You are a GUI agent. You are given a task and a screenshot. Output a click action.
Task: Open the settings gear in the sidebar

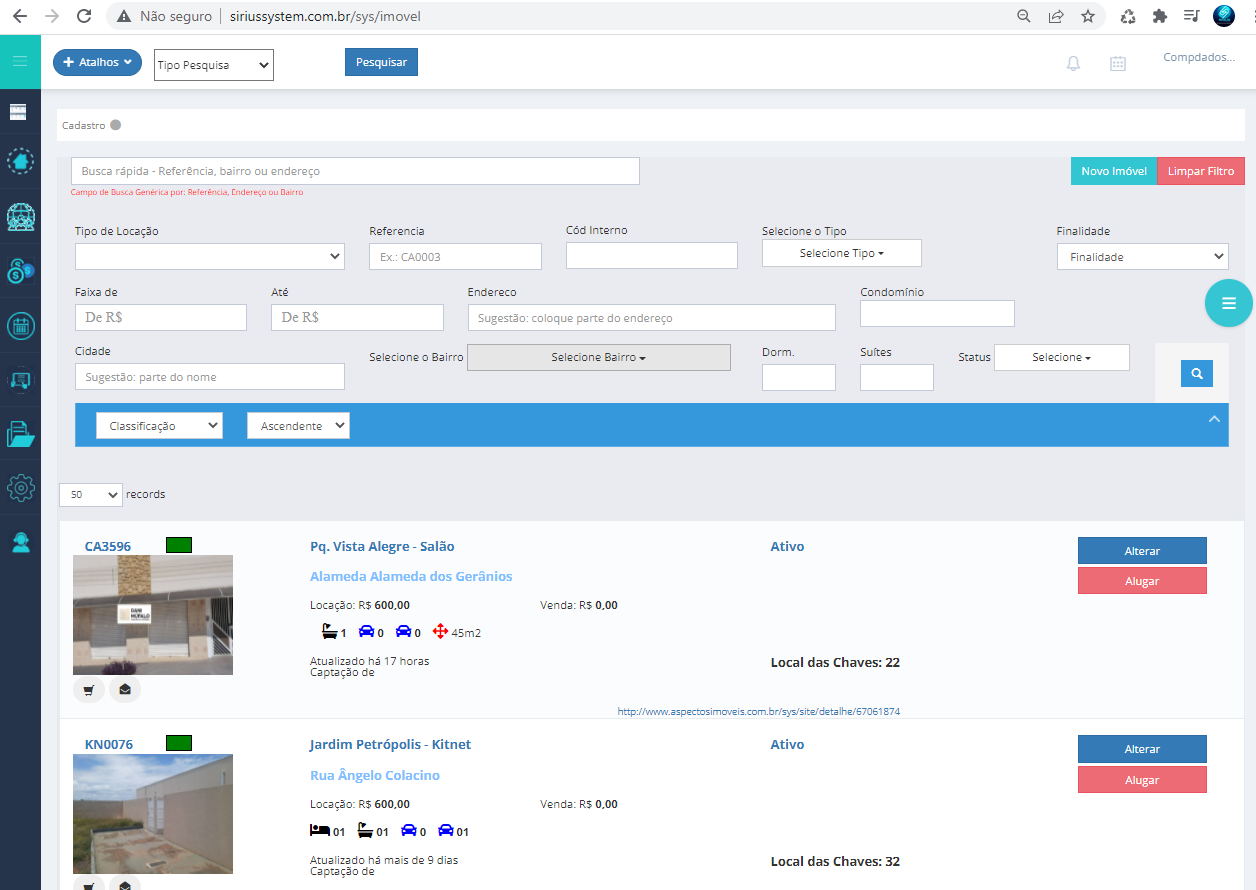click(20, 488)
